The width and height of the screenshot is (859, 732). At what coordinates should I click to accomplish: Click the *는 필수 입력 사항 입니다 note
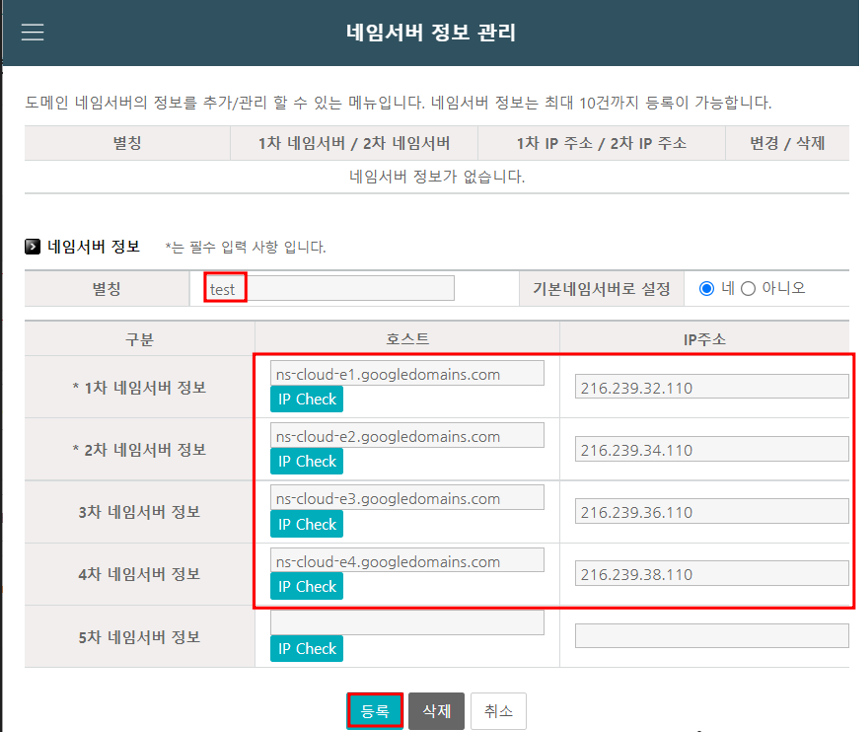246,247
